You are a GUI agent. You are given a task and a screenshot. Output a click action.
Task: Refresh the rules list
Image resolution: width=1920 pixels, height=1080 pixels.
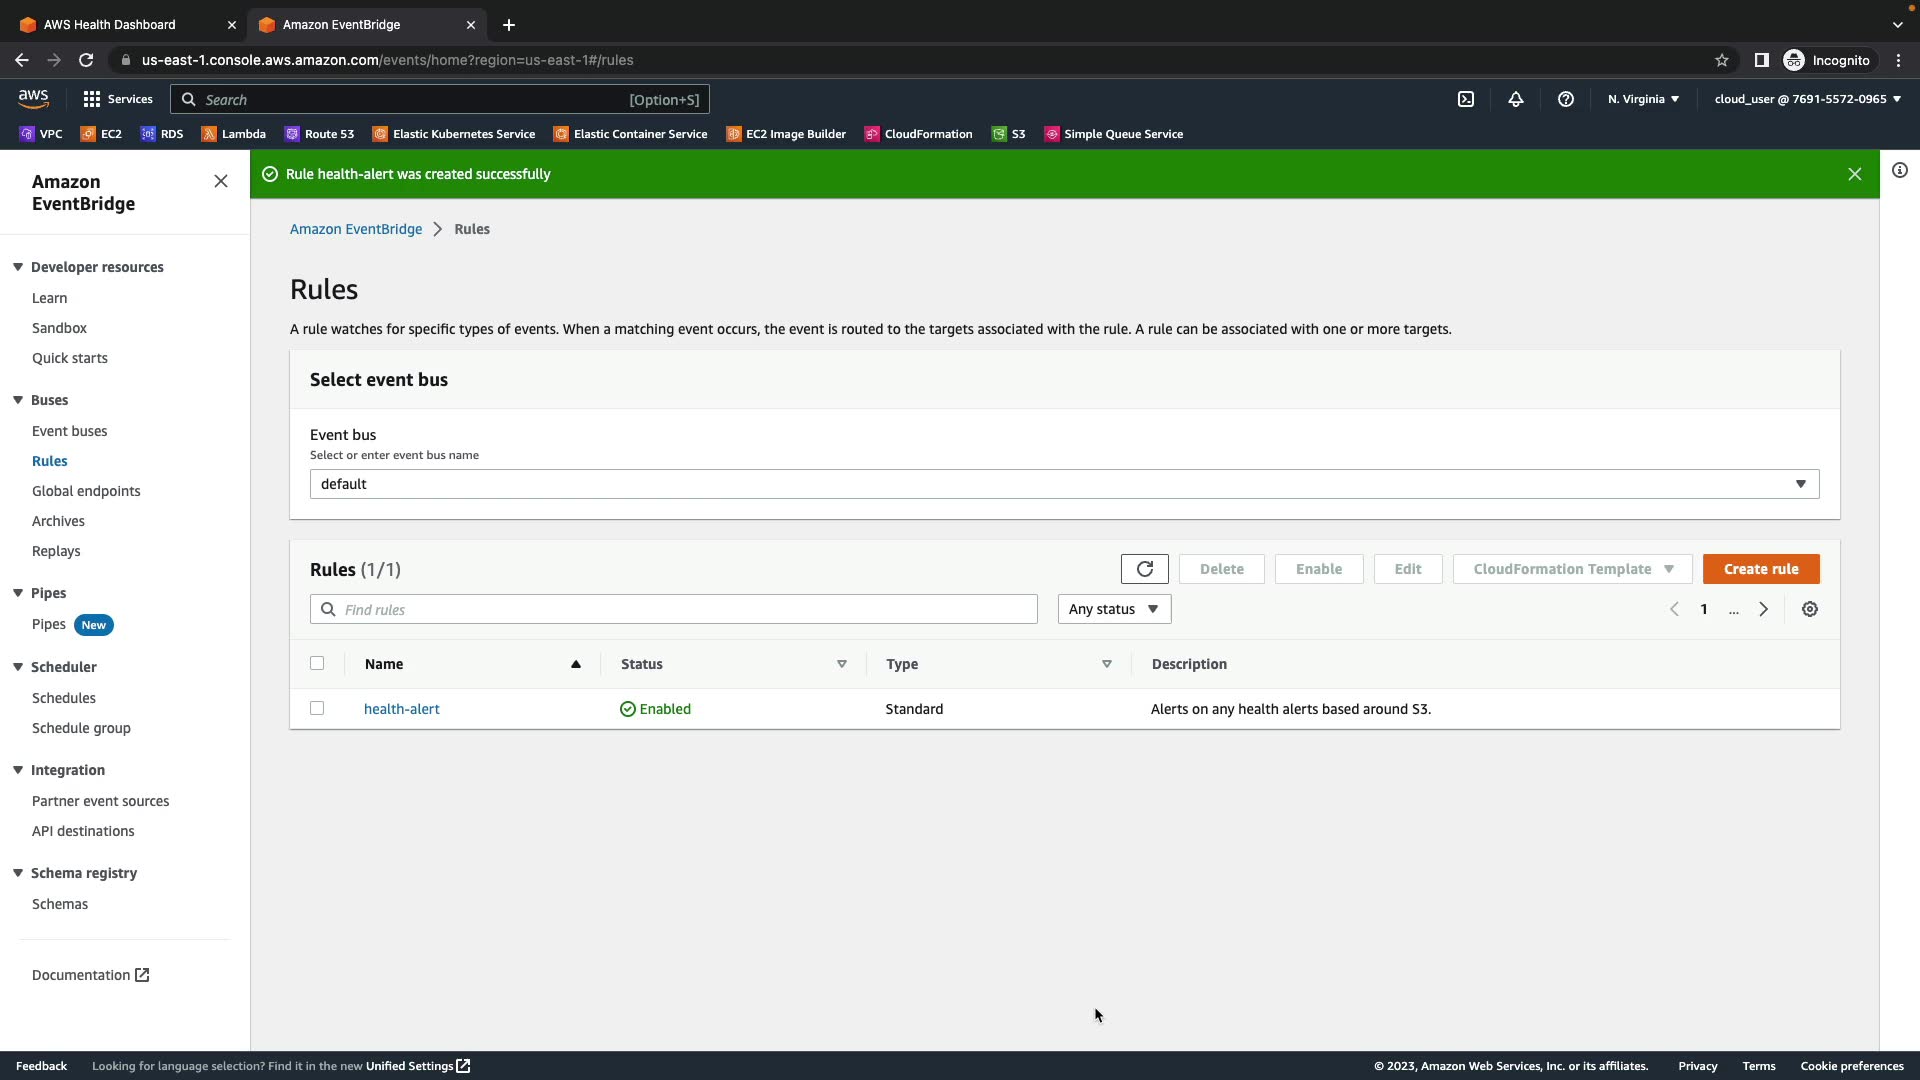pyautogui.click(x=1144, y=569)
